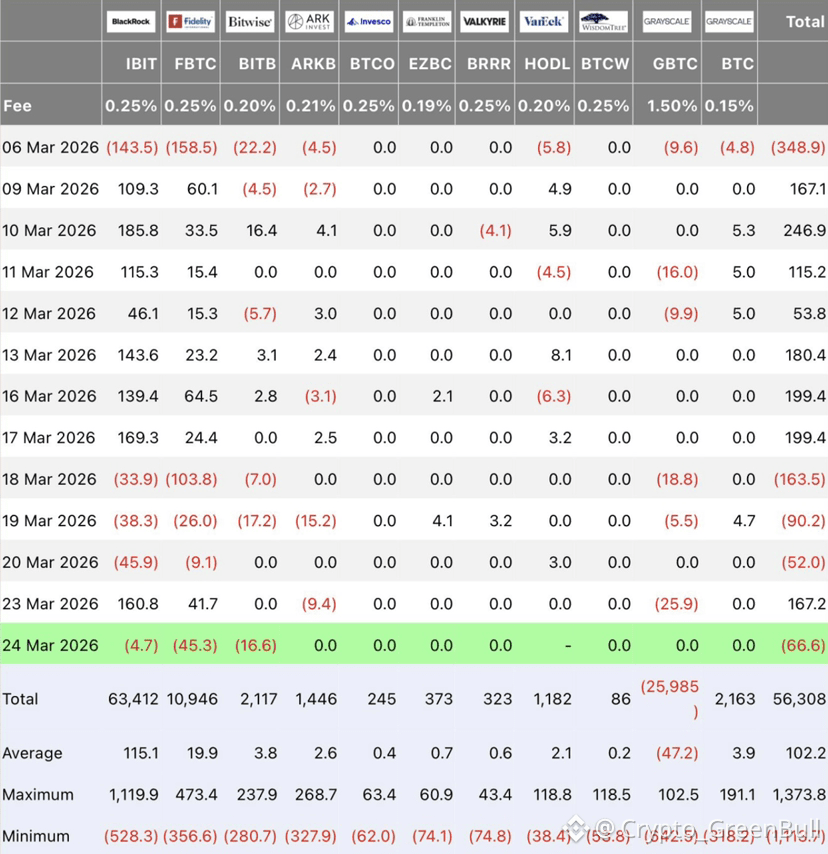The image size is (828, 854).
Task: Click the WisdomTree logo in header
Action: point(603,22)
